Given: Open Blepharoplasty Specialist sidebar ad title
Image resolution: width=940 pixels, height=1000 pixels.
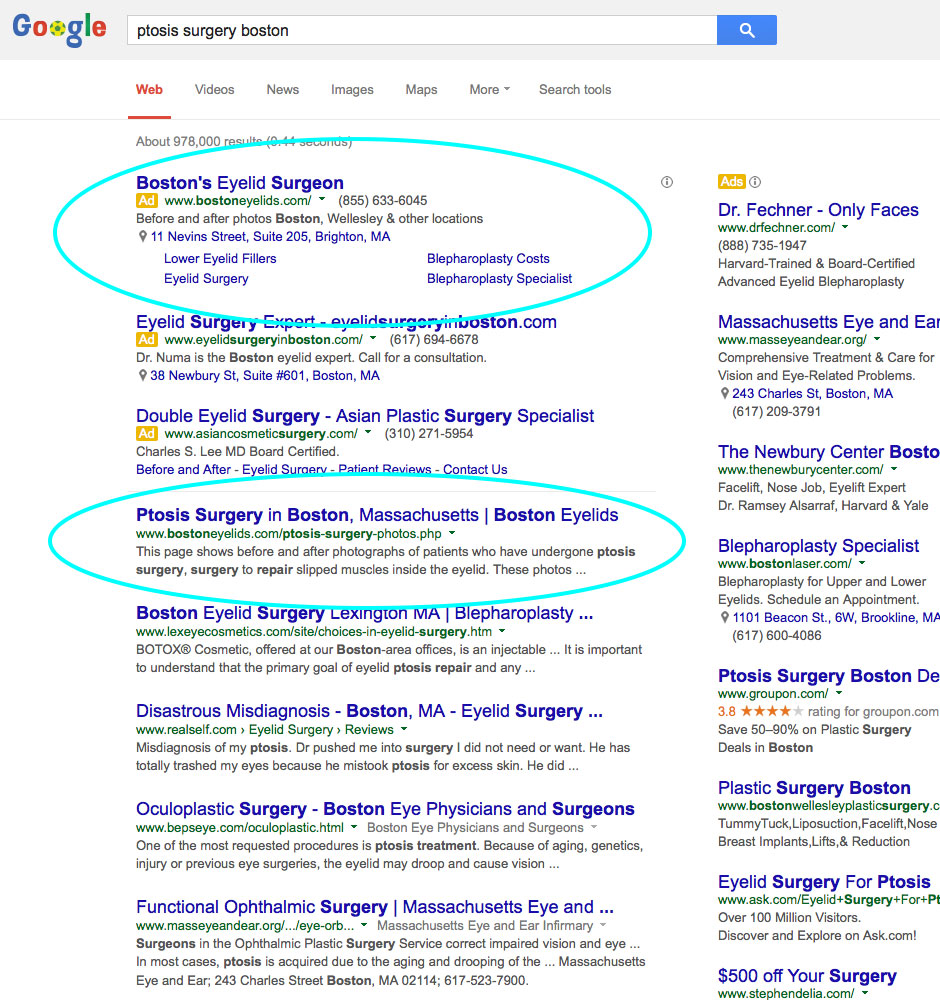Looking at the screenshot, I should click(x=818, y=546).
